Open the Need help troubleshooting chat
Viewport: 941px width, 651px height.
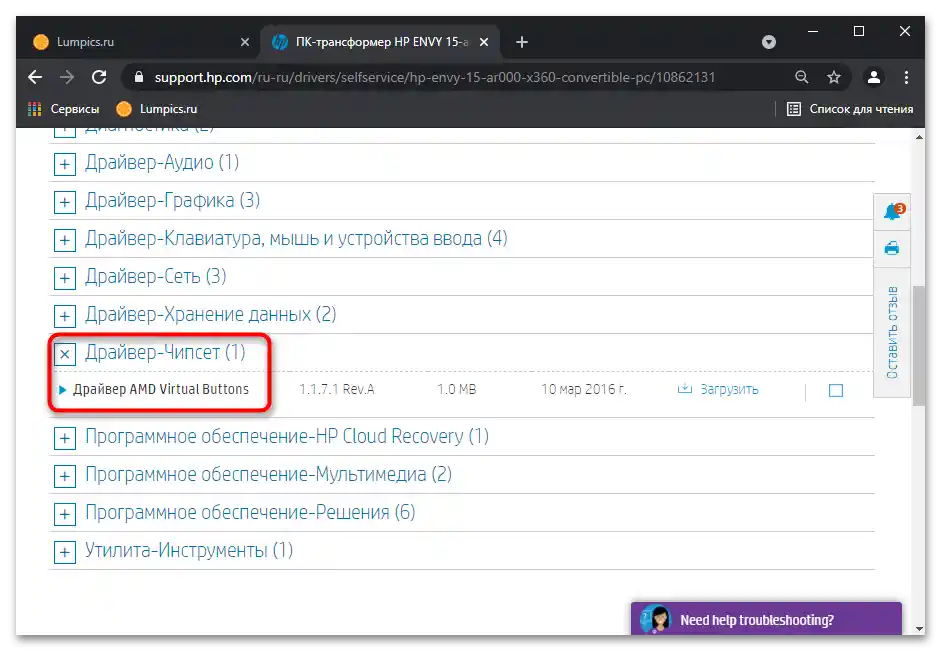(766, 619)
